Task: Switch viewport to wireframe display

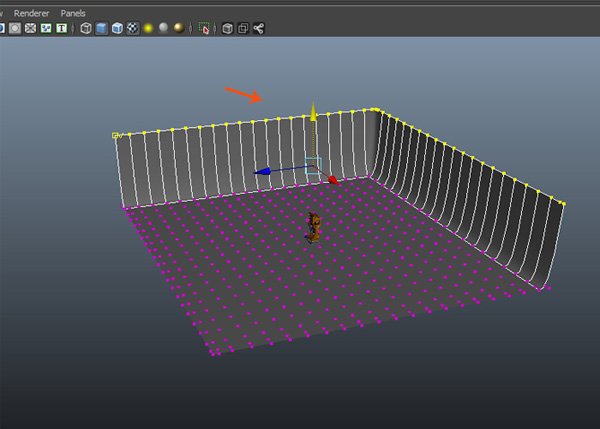Action: (x=86, y=28)
